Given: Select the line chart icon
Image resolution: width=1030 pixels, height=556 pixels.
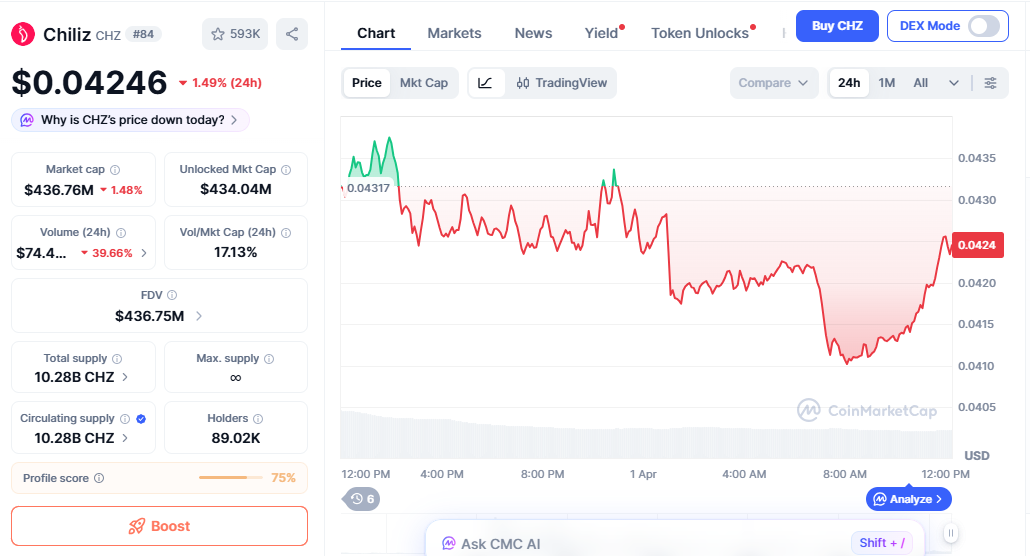Looking at the screenshot, I should (x=485, y=83).
